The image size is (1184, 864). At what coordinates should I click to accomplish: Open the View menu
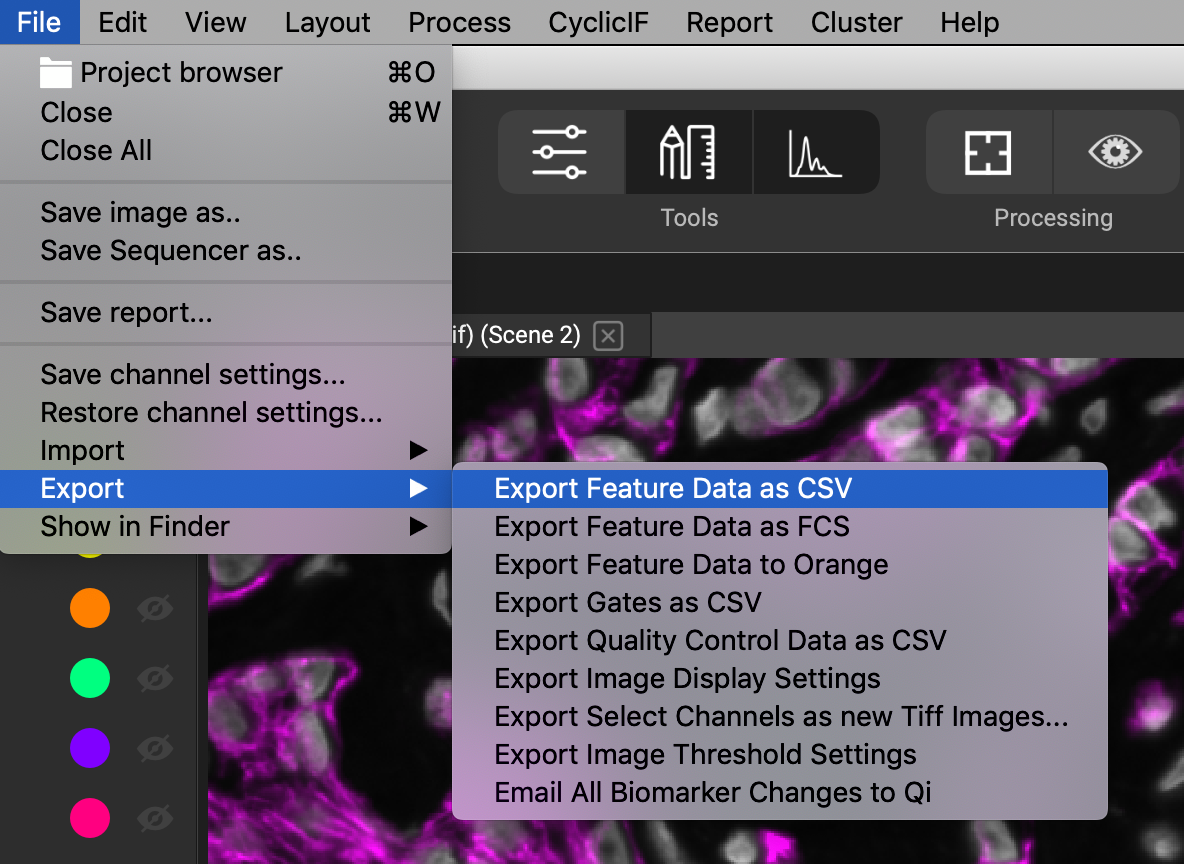click(x=215, y=22)
